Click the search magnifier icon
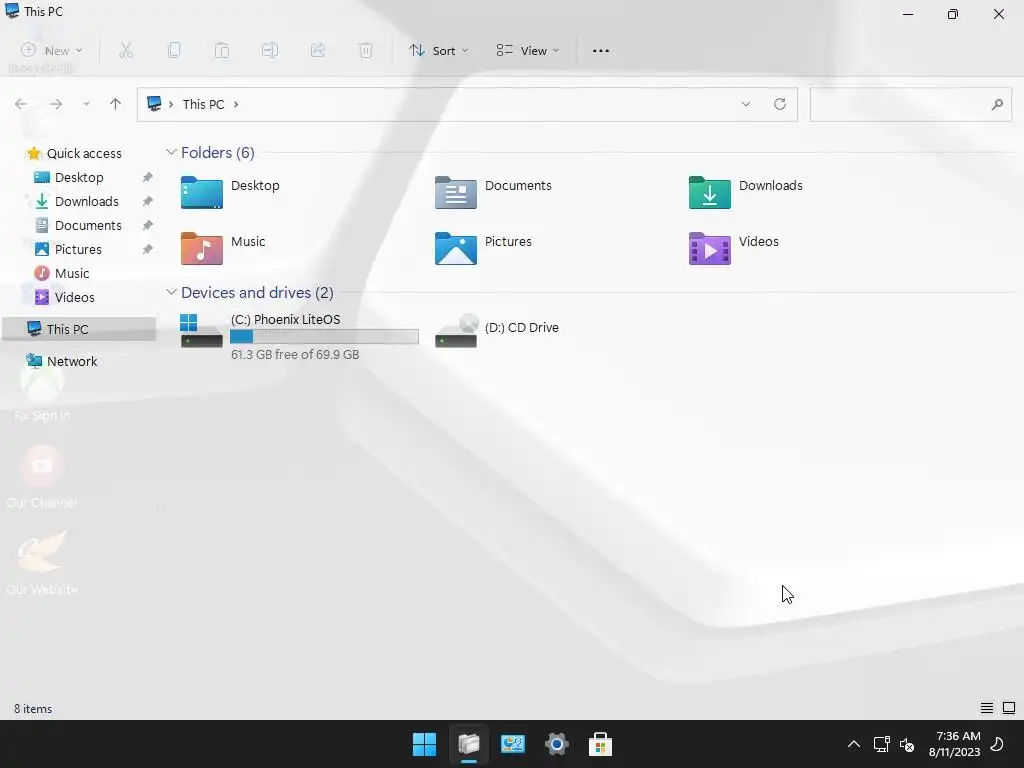 997,104
